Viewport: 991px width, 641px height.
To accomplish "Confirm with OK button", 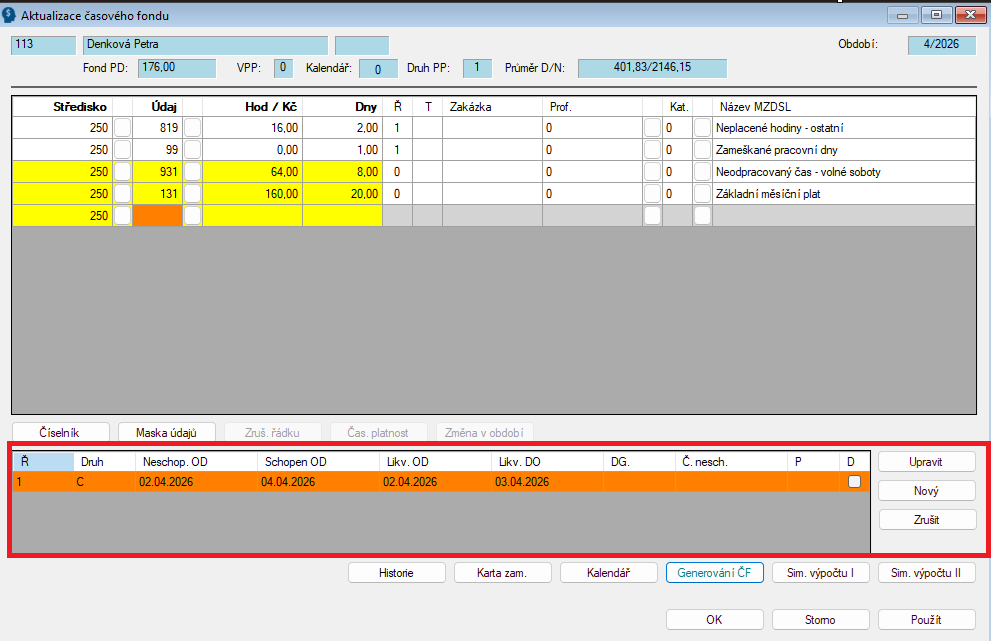I will click(x=715, y=620).
